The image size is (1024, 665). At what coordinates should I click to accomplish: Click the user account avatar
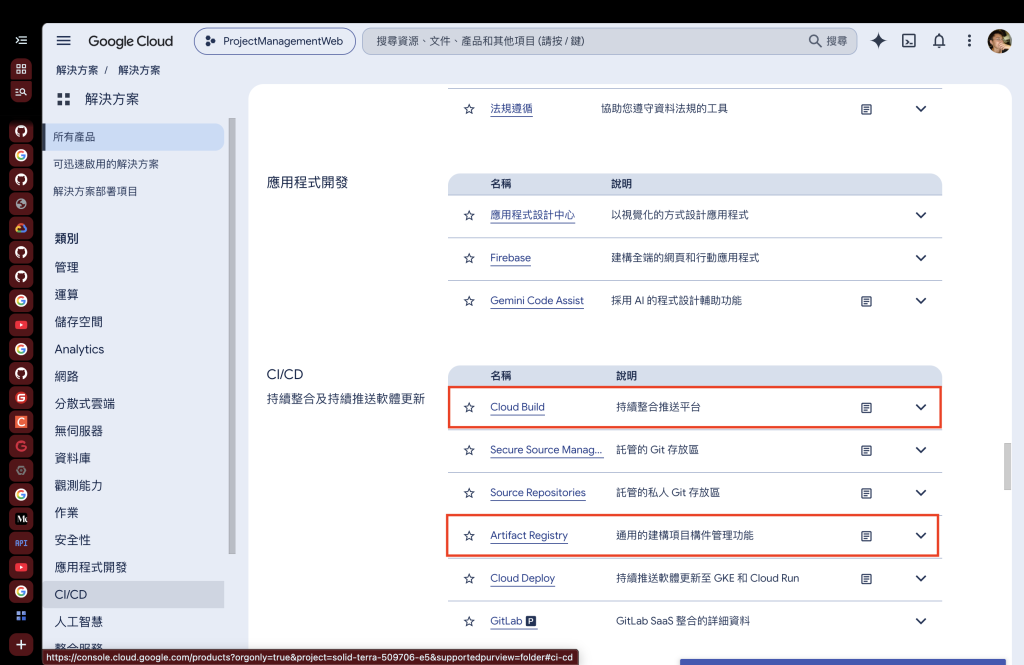pyautogui.click(x=999, y=41)
